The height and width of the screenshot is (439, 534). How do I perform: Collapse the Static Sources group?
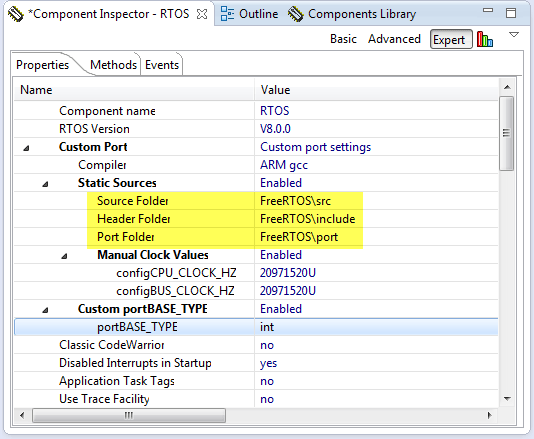tap(45, 184)
